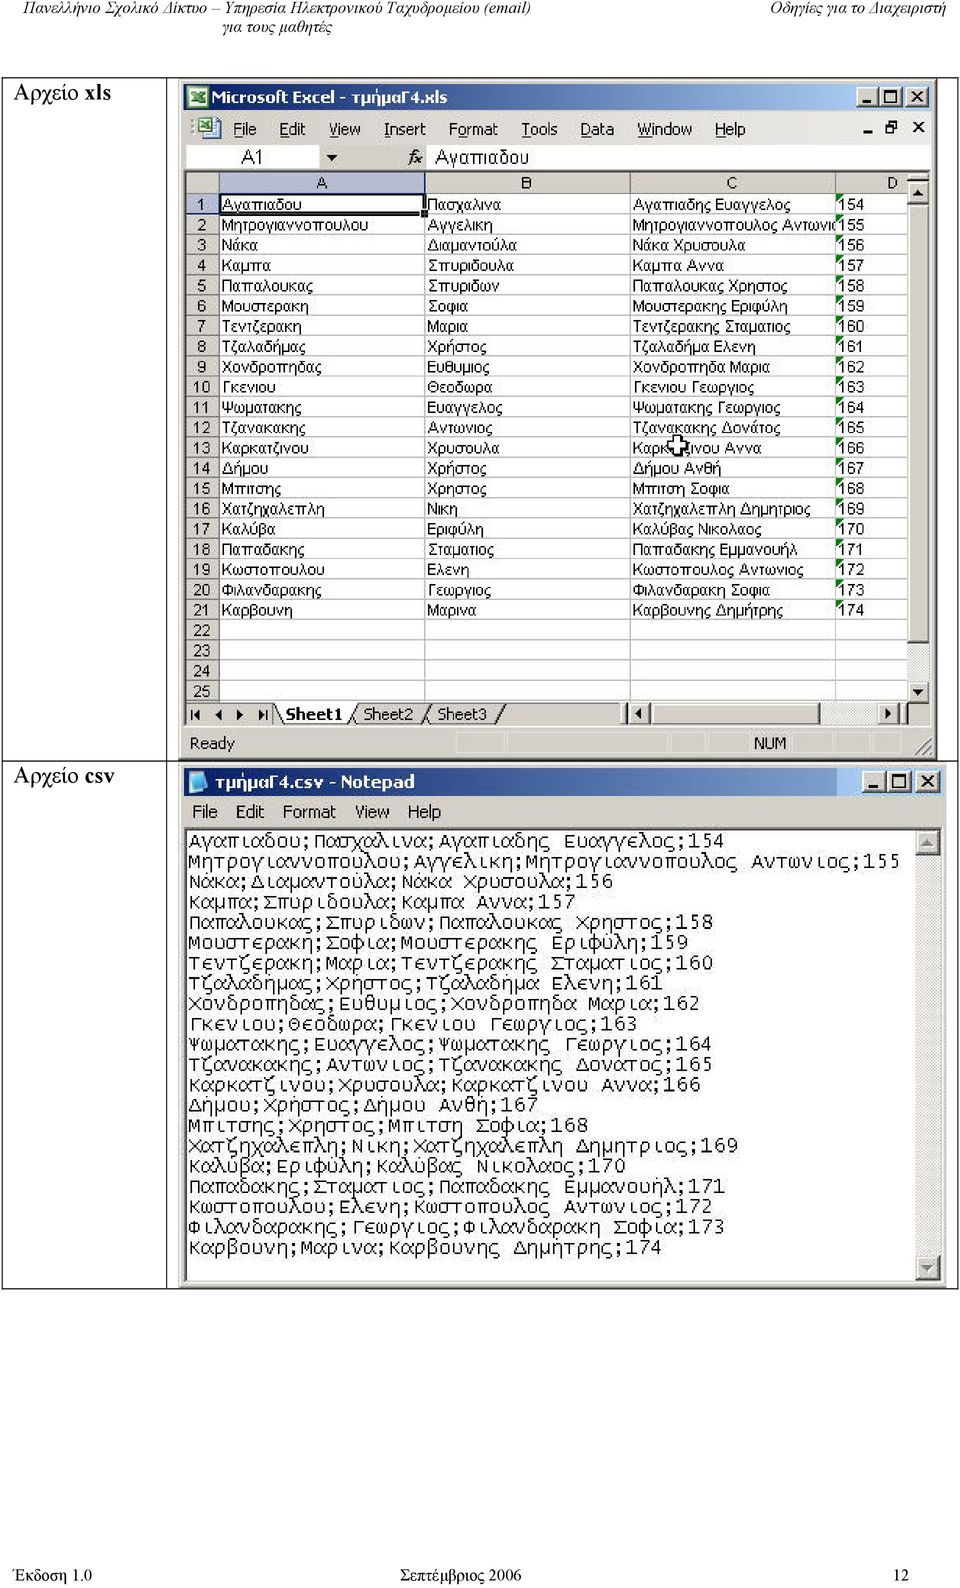
Task: Close the workbook window inside Excel
Action: 918,128
